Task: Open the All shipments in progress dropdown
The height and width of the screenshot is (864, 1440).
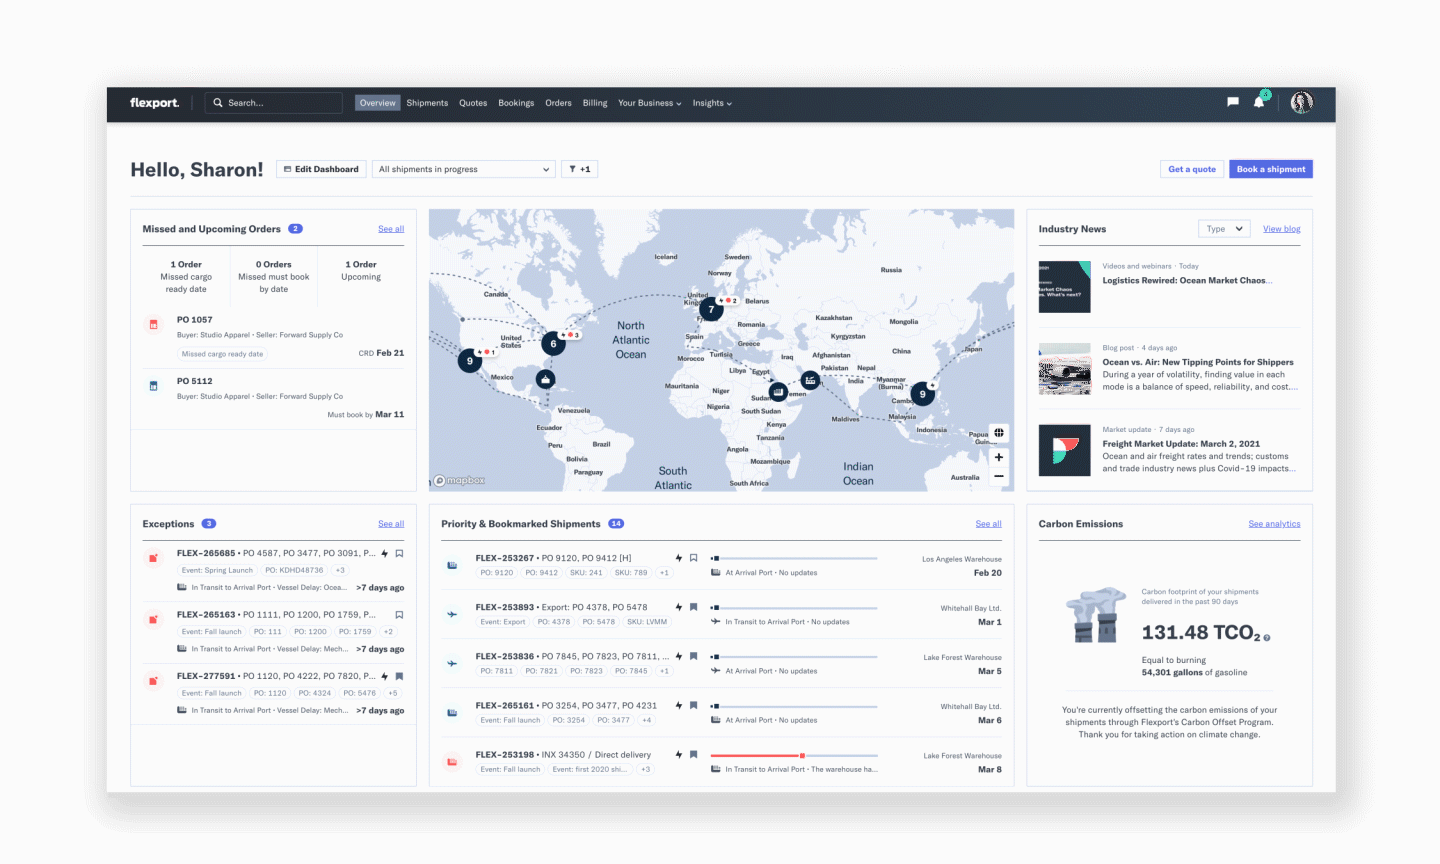Action: [x=463, y=168]
